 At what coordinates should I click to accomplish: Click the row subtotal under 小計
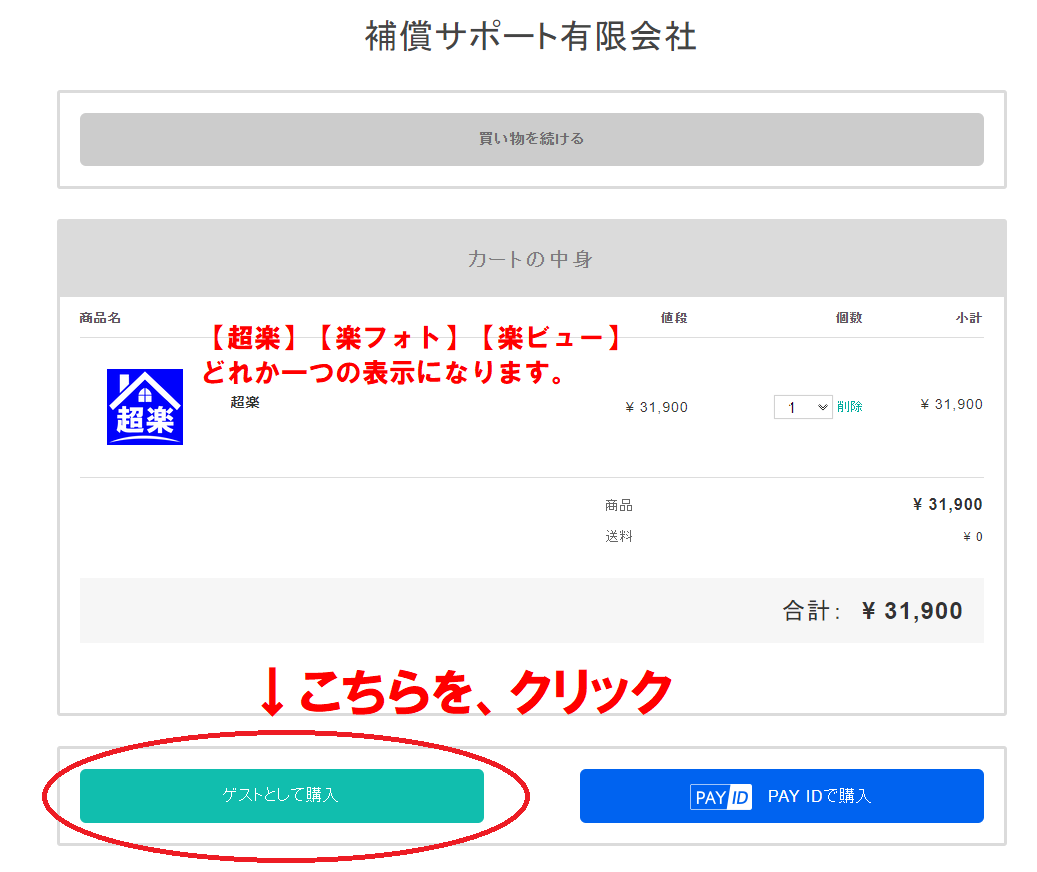click(x=951, y=404)
